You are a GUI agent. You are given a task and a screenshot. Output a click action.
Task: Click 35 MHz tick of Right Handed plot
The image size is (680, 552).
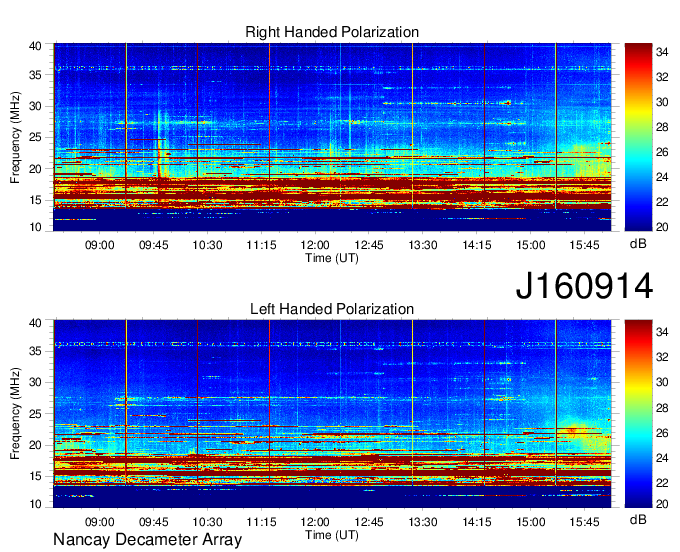click(35, 75)
